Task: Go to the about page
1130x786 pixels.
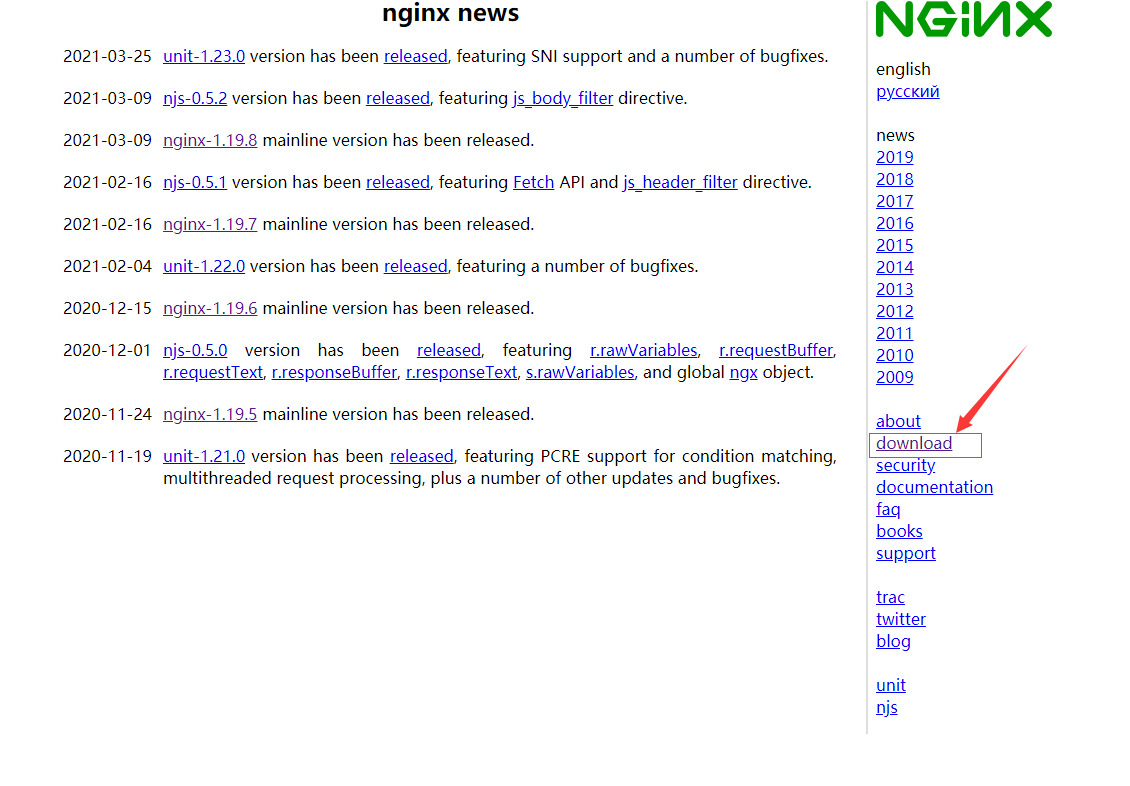Action: 898,421
